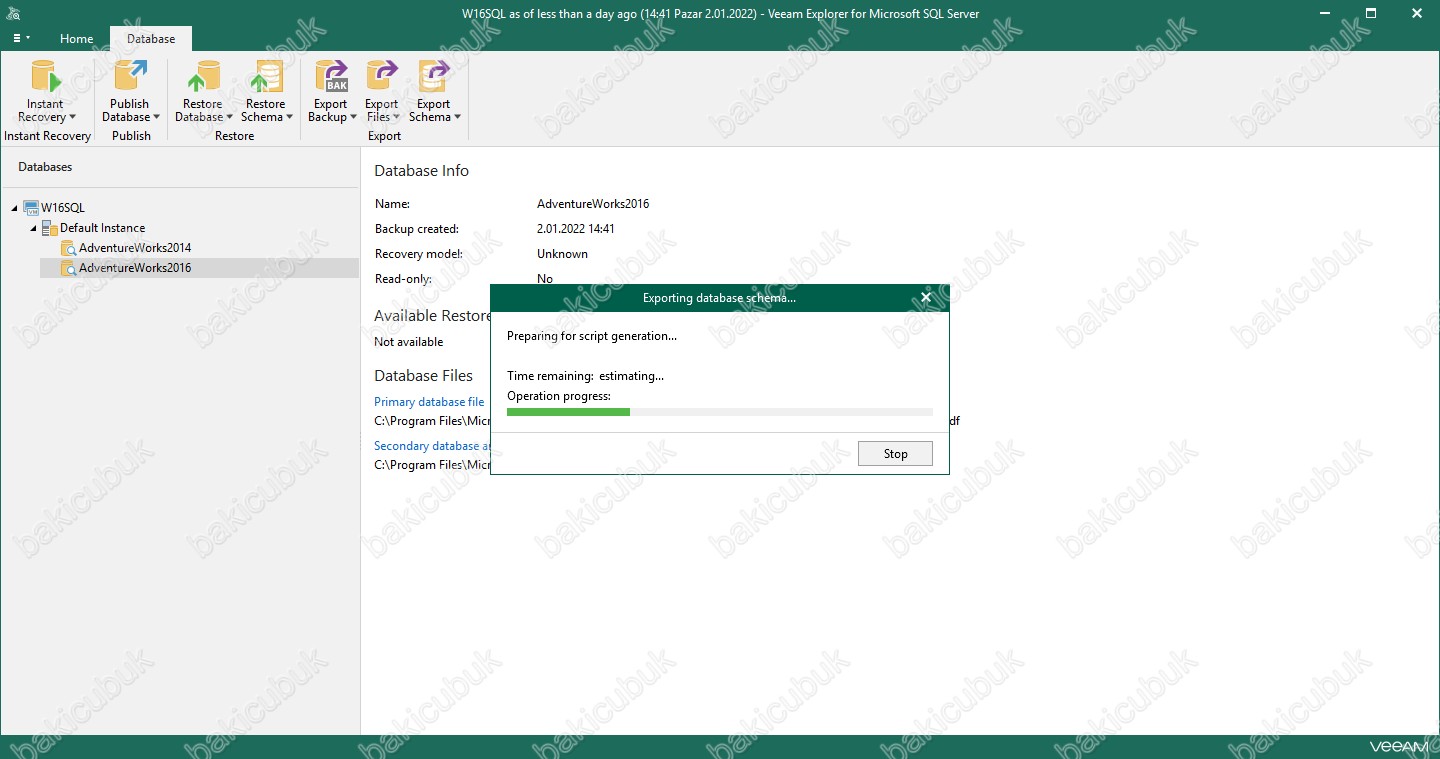Select AdventureWorks2014 in the tree

pos(135,248)
